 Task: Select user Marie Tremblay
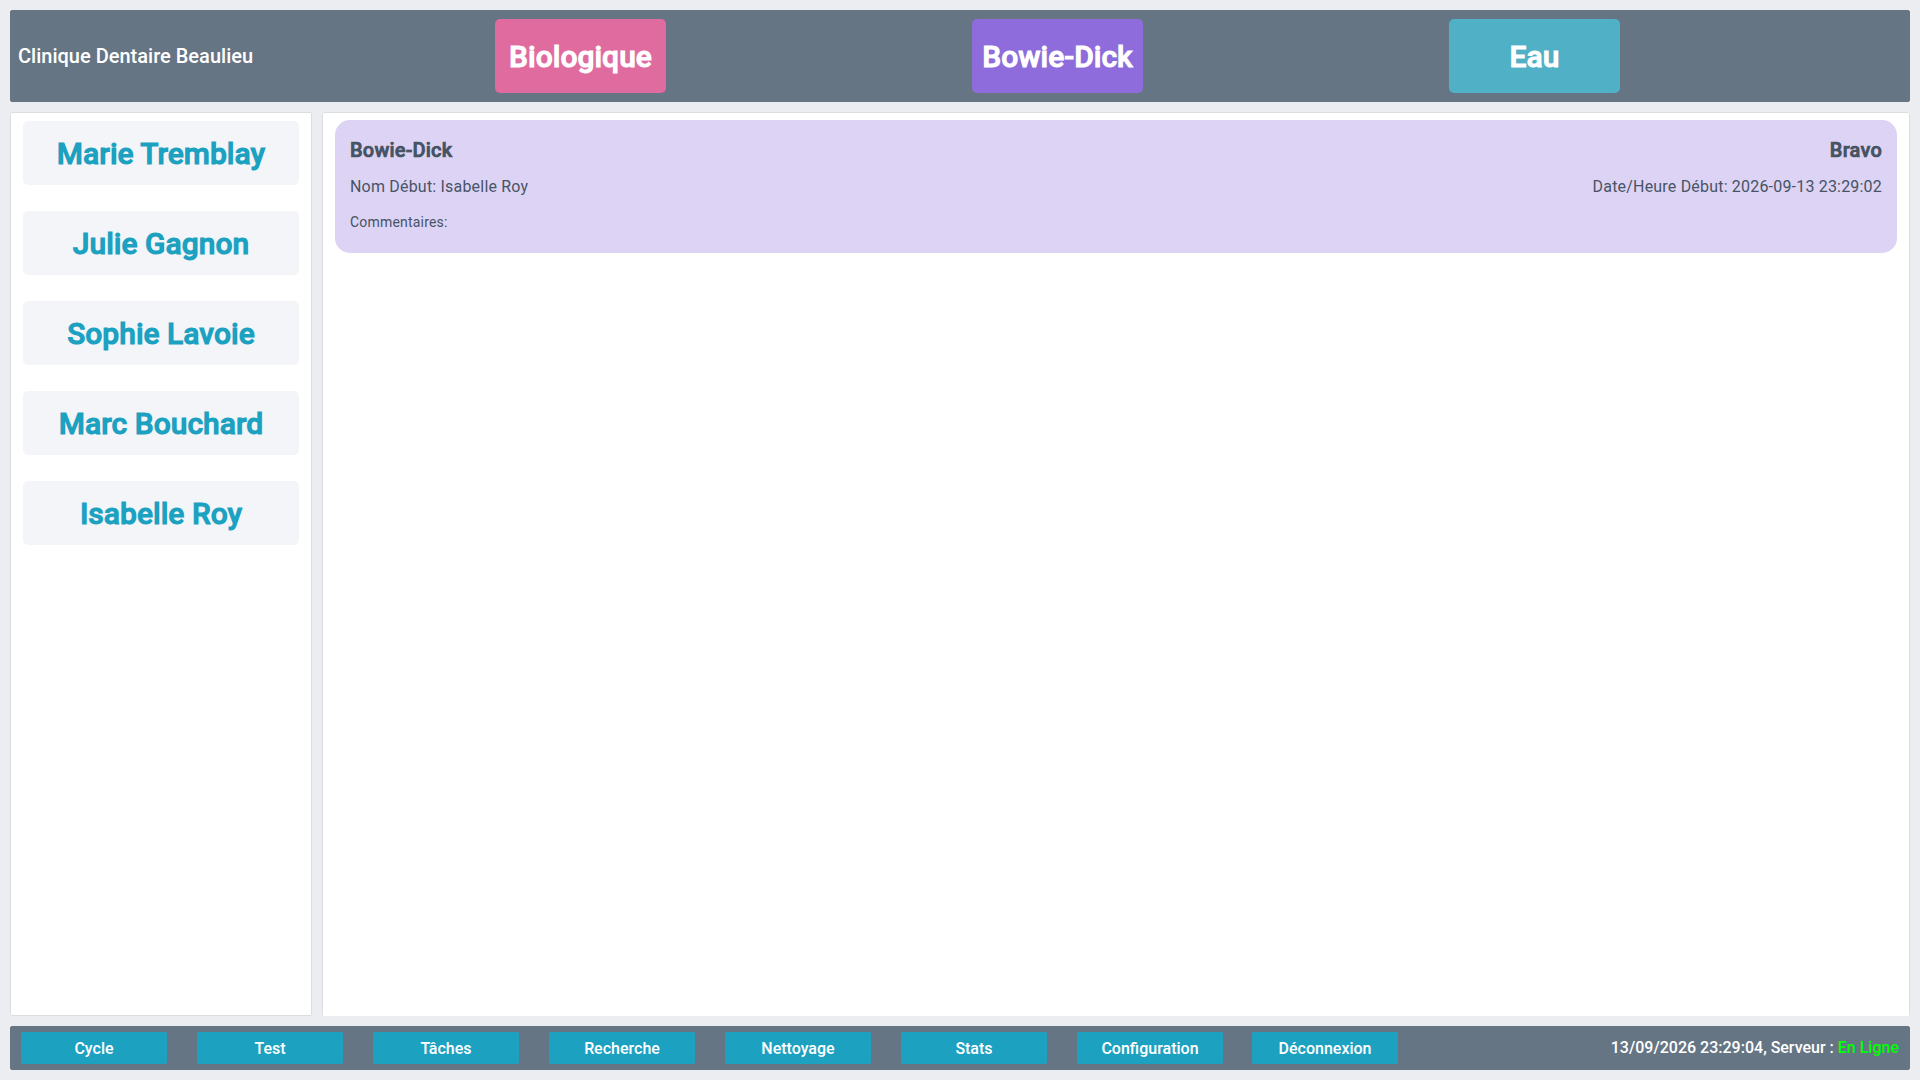point(161,153)
